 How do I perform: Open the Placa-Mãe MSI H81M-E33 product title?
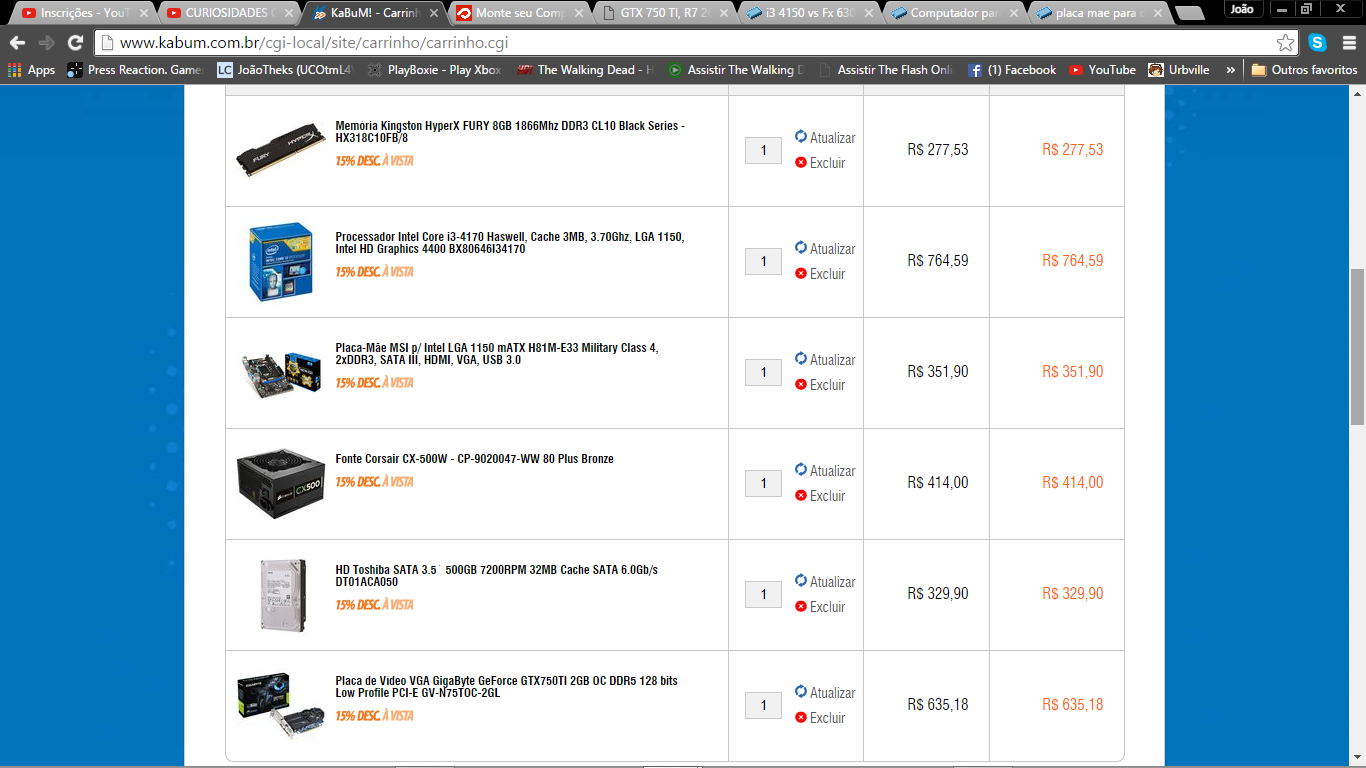(497, 354)
